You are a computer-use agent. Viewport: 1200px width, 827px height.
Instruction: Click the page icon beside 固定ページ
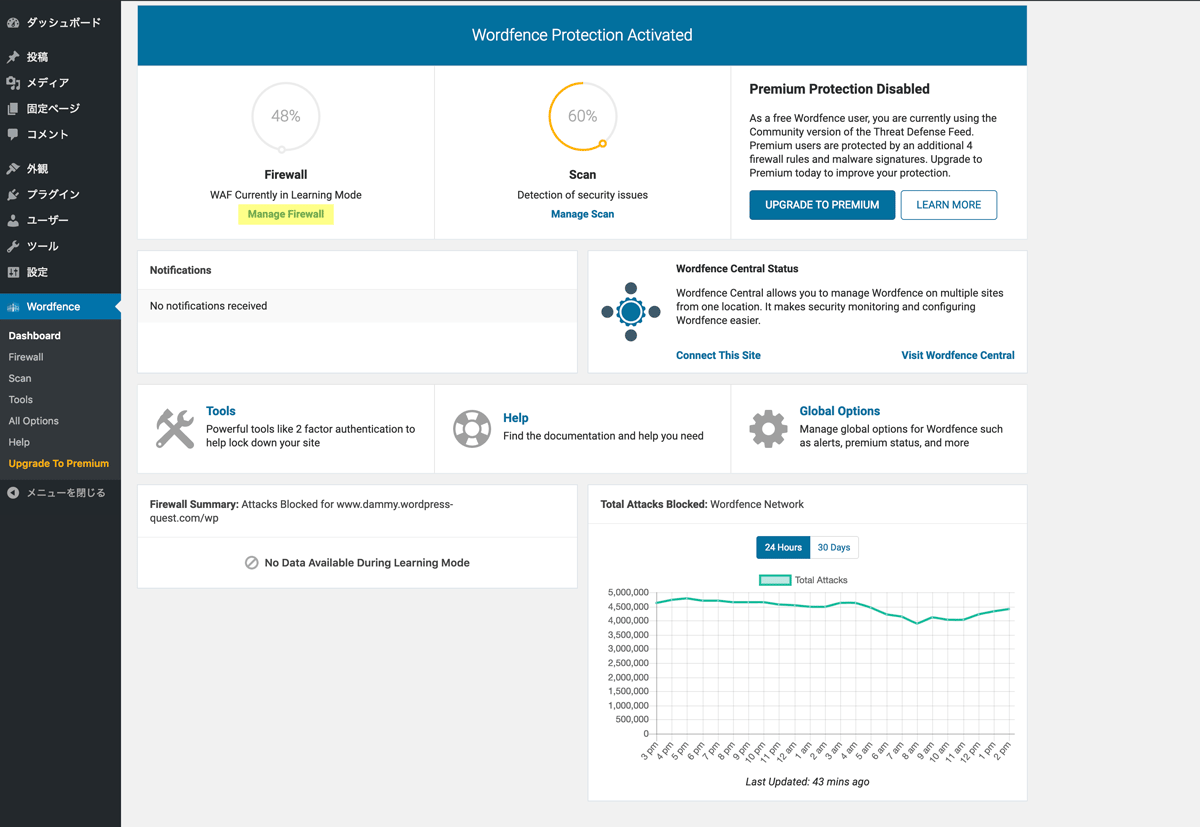click(13, 108)
